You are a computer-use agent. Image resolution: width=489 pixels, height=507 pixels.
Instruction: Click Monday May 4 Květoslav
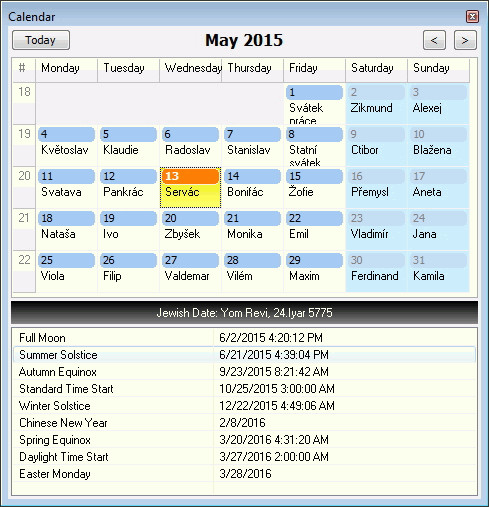tap(66, 146)
